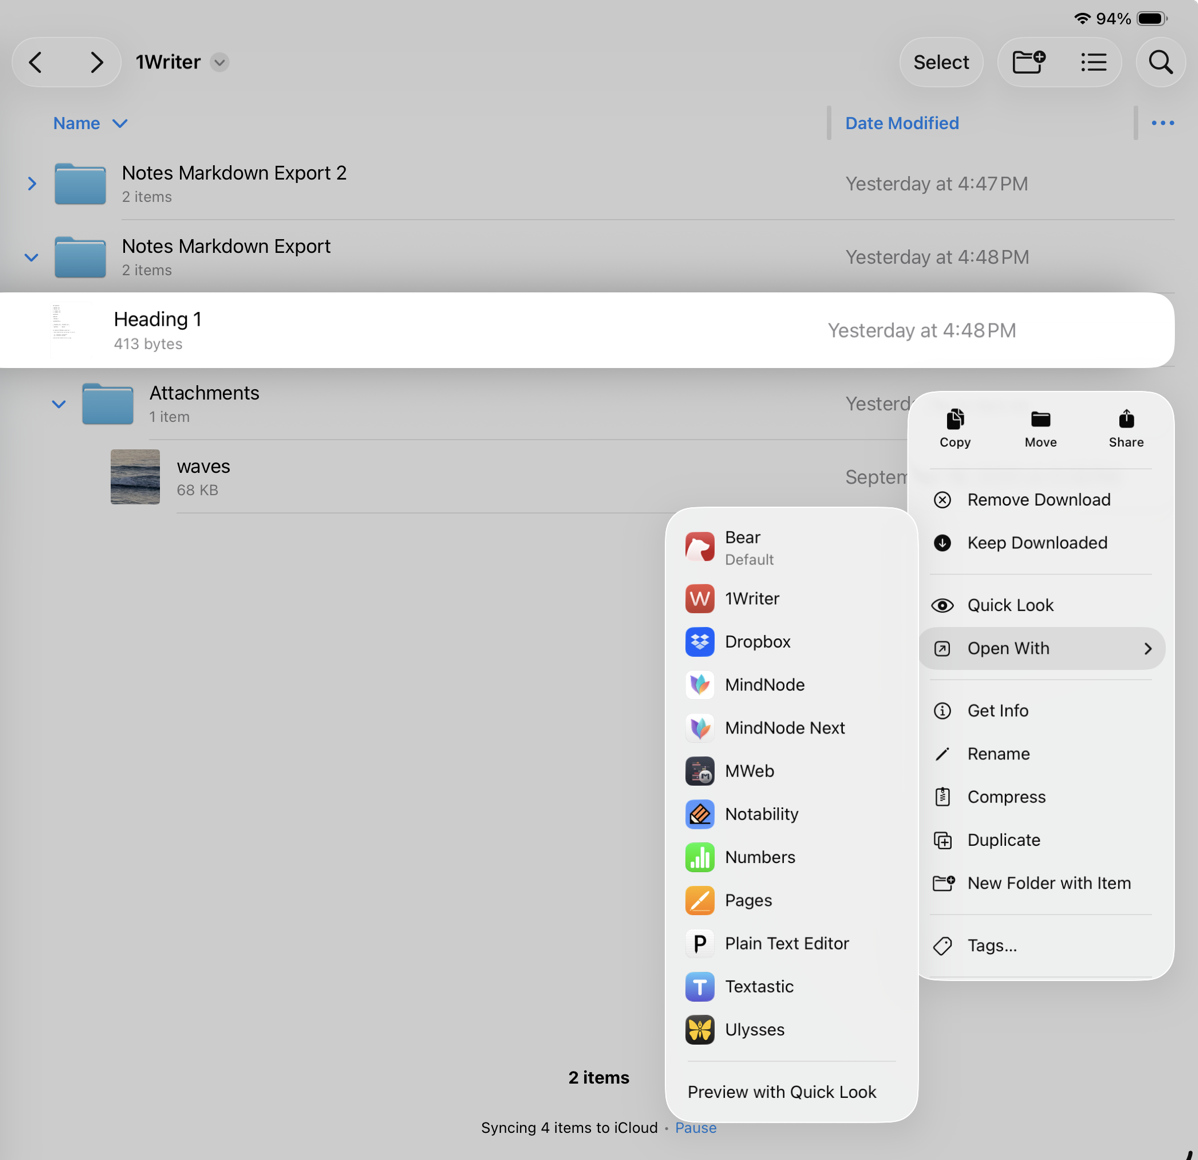This screenshot has width=1198, height=1160.
Task: Select Move to relocate the file
Action: pyautogui.click(x=1040, y=428)
